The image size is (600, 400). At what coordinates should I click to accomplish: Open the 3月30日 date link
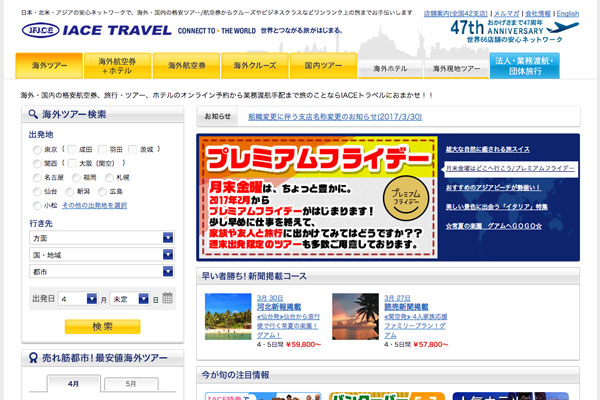click(x=270, y=298)
